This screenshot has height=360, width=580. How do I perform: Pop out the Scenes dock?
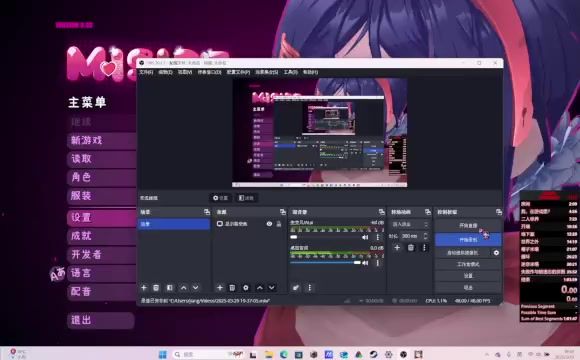[207, 212]
